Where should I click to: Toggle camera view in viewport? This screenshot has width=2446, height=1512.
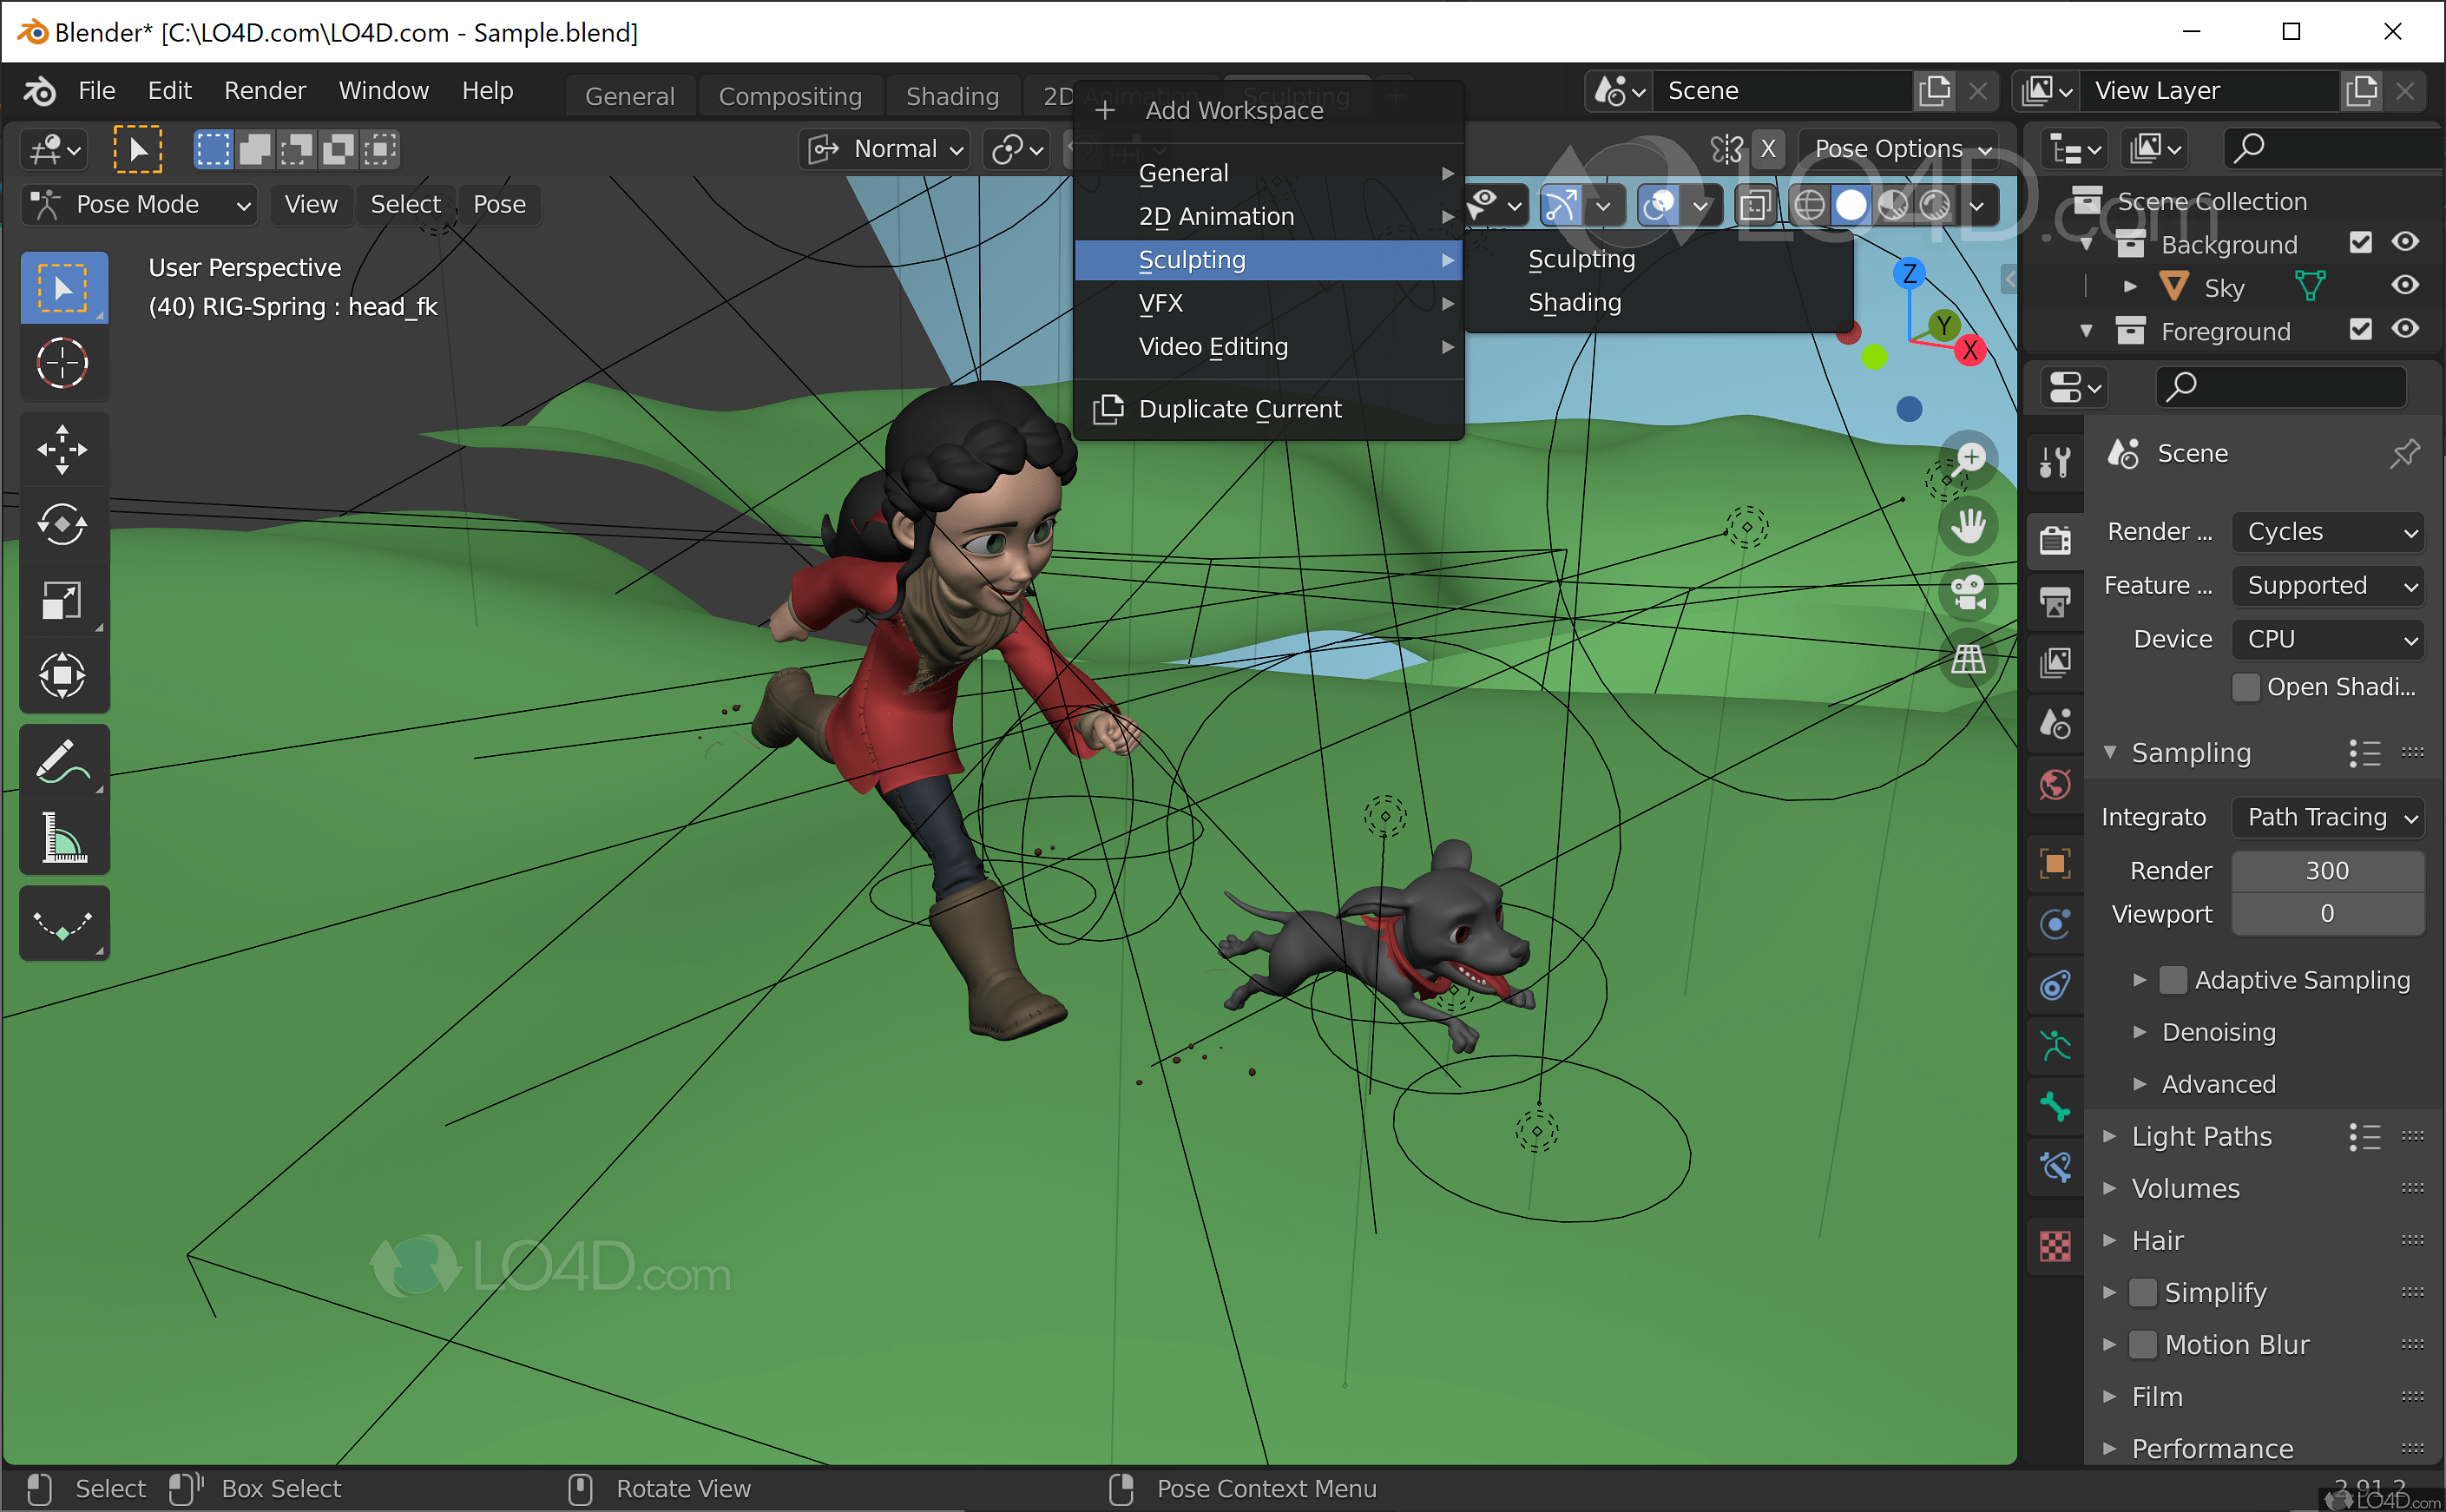point(1968,592)
